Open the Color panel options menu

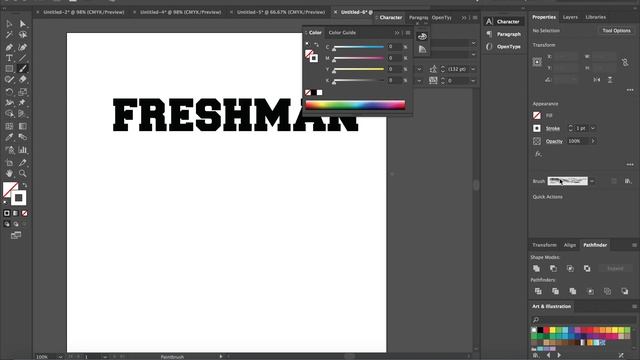pos(408,33)
